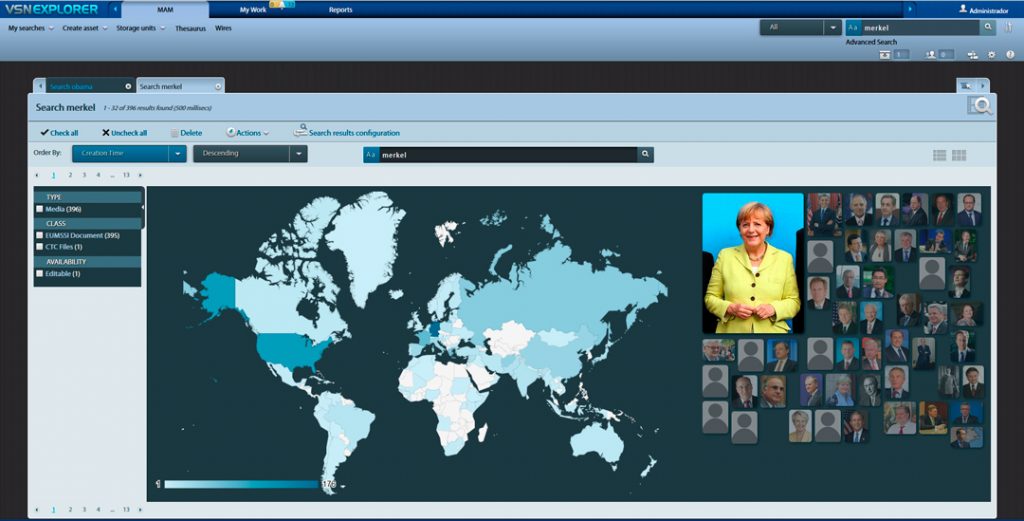The image size is (1024, 521).
Task: Open the Create asset dropdown menu
Action: click(85, 28)
